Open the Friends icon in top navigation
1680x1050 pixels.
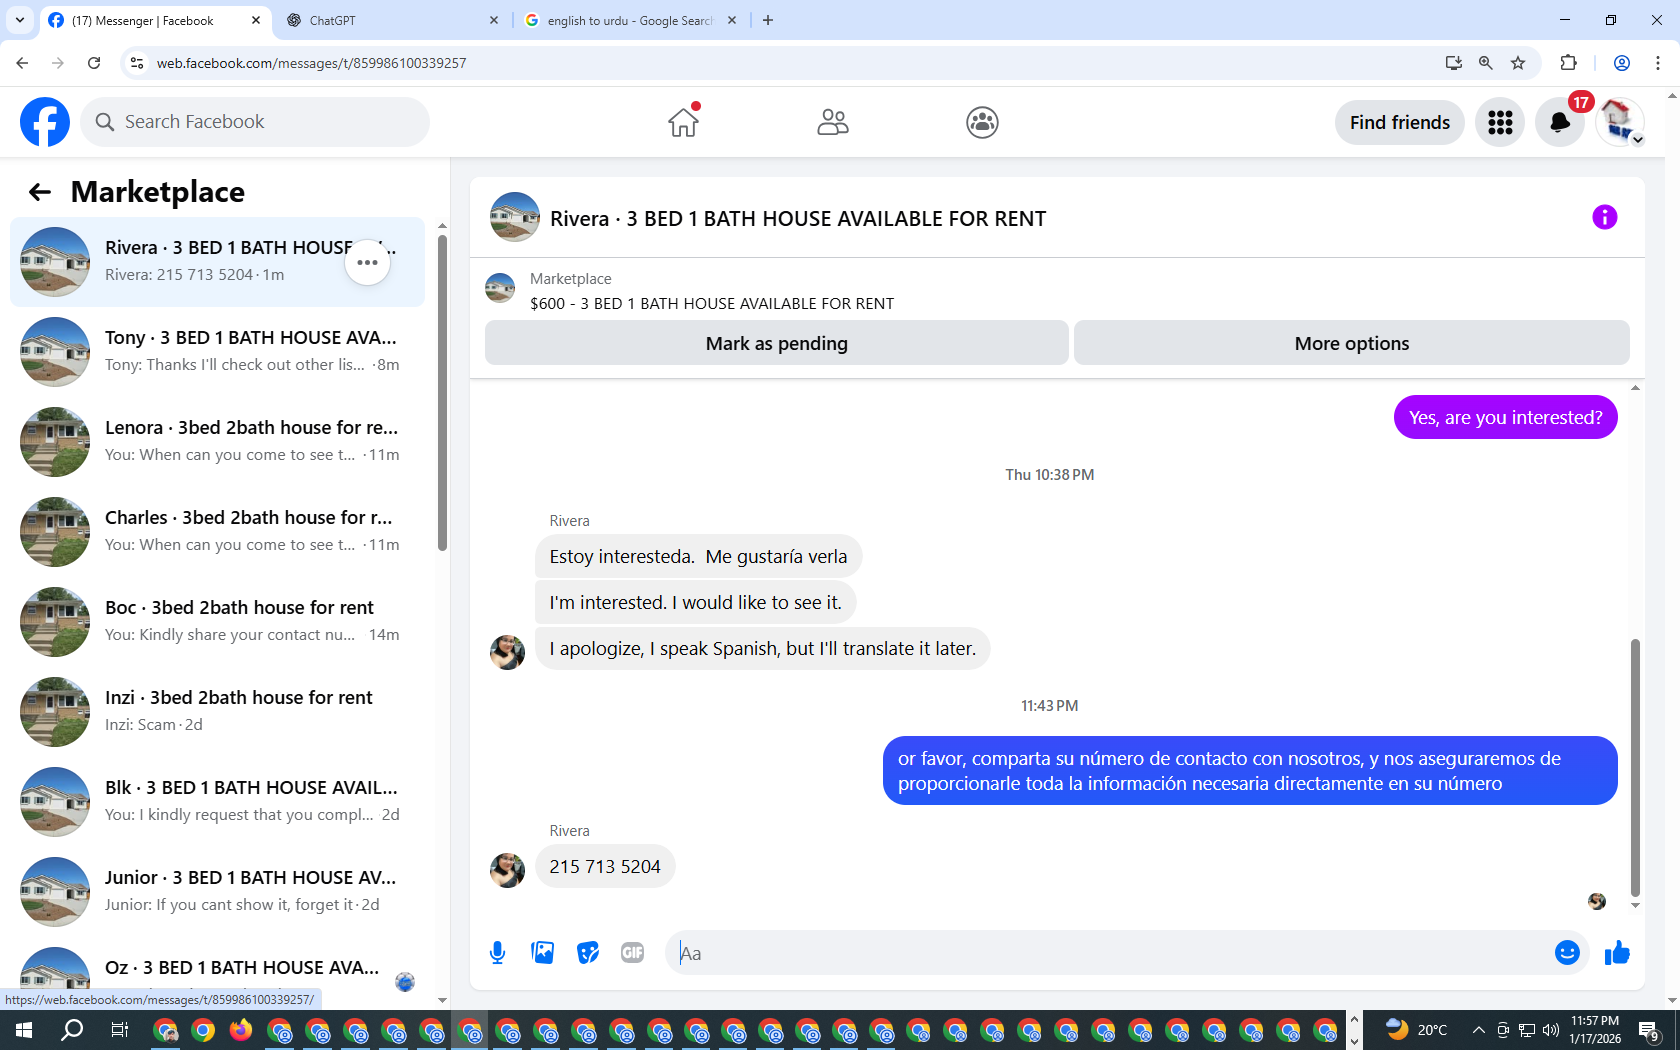[x=832, y=122]
